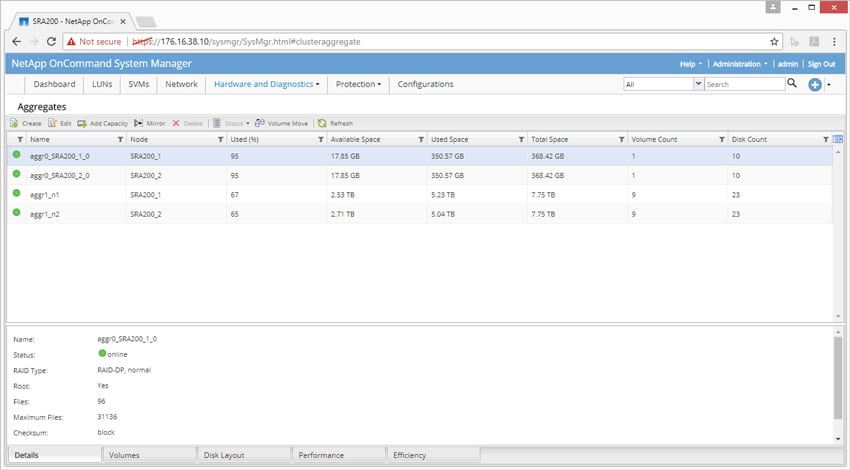Go to the Configurations tab
This screenshot has height=470, width=850.
426,84
